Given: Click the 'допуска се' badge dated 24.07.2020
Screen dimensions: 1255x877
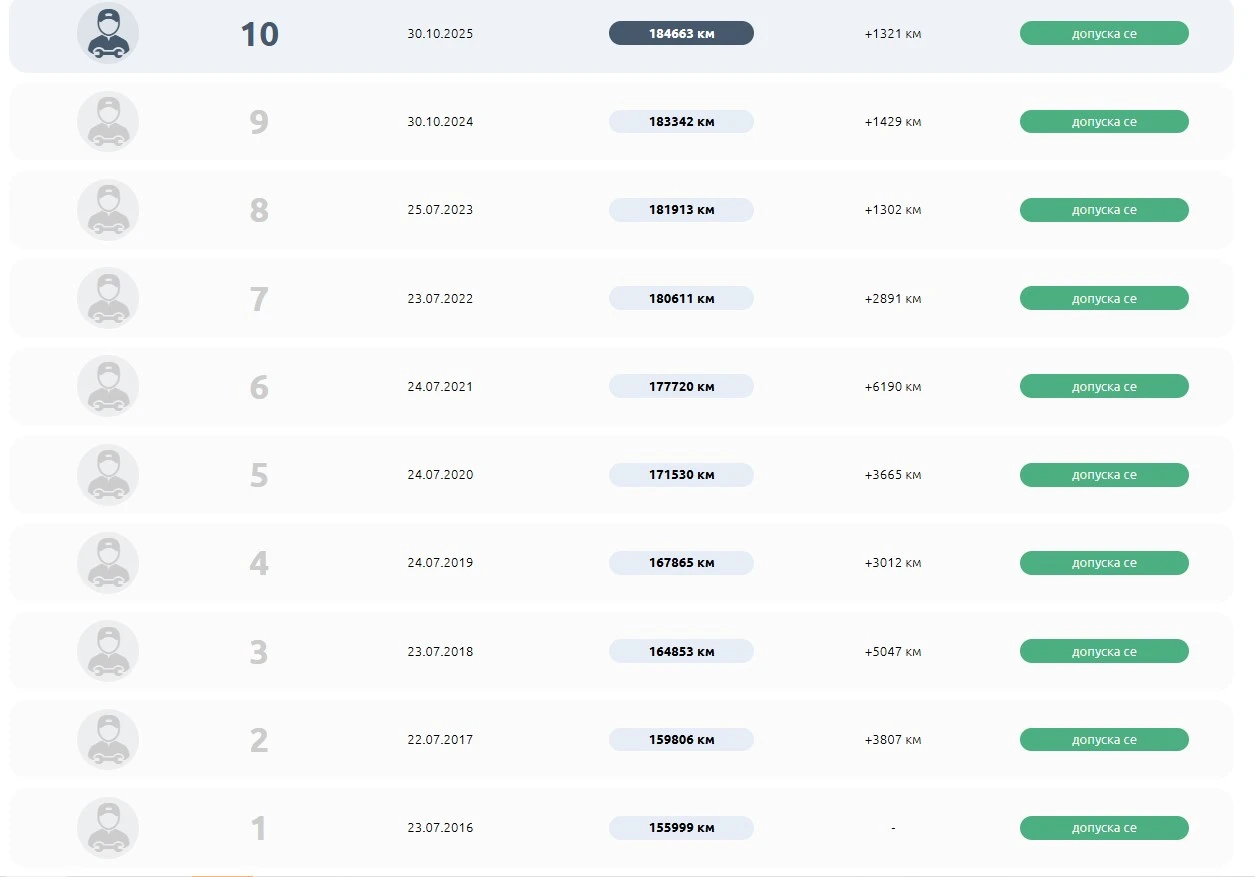Looking at the screenshot, I should point(1104,475).
